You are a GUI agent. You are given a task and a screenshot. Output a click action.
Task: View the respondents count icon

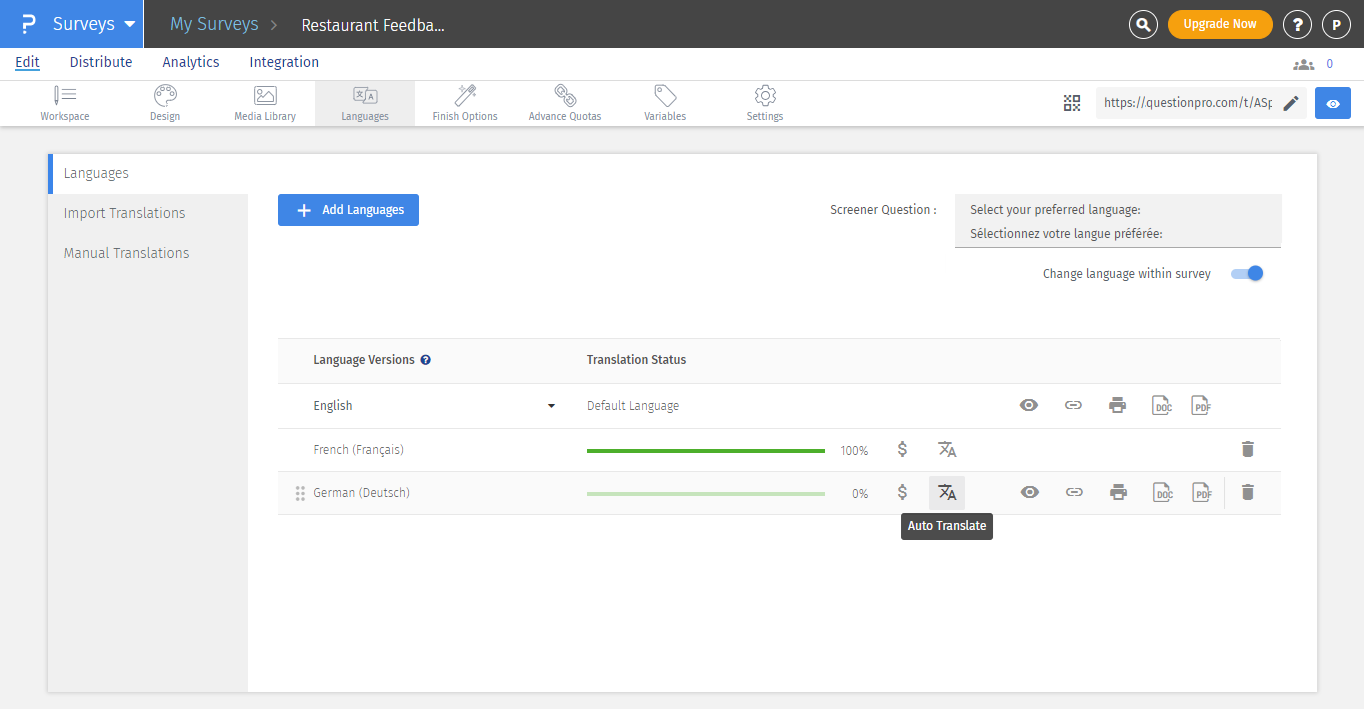pos(1303,64)
